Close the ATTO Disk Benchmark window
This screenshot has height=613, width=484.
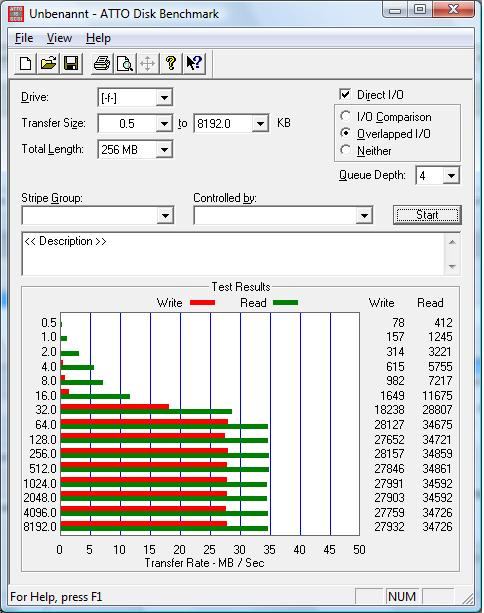click(453, 9)
